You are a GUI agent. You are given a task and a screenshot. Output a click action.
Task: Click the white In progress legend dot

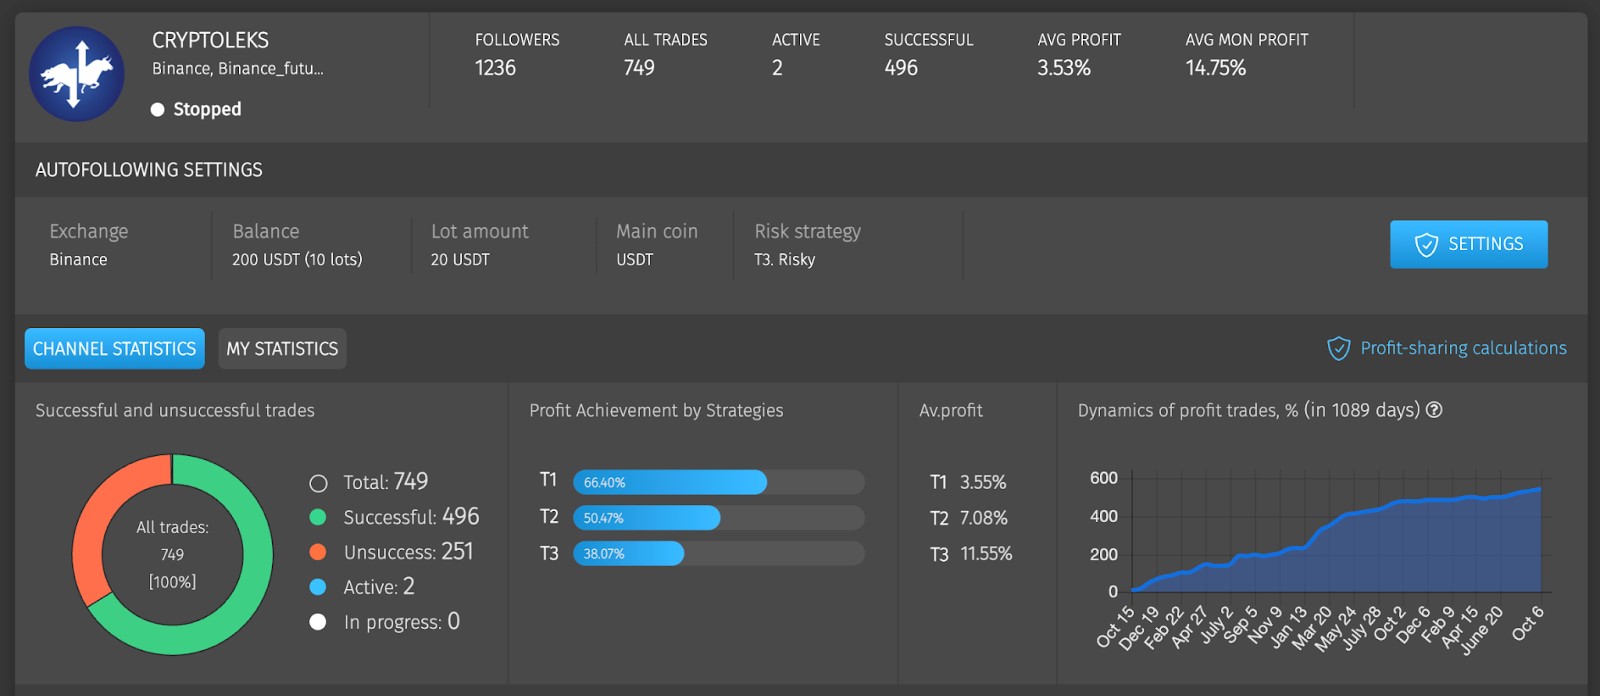(318, 622)
